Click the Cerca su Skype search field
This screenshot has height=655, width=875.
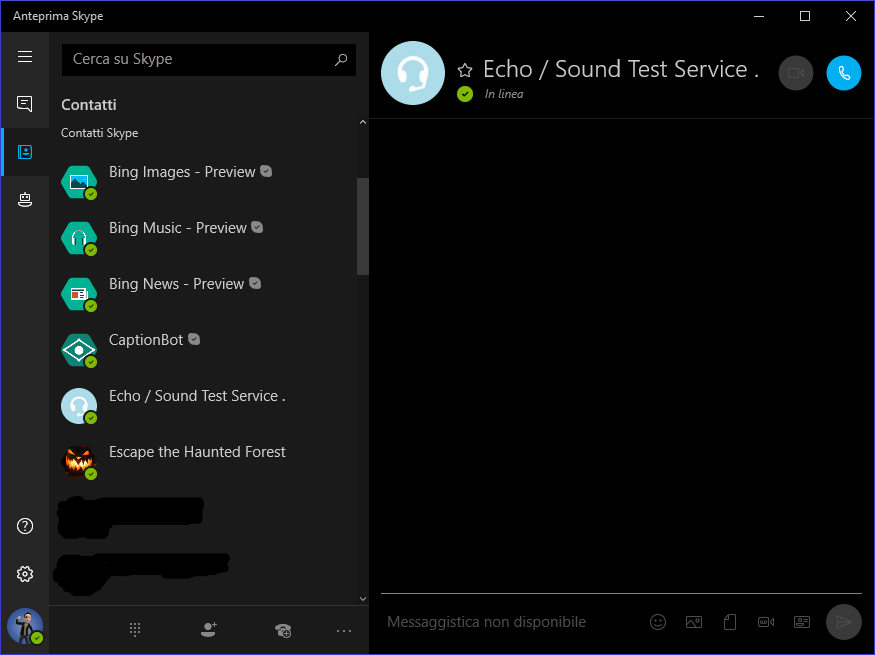point(209,59)
